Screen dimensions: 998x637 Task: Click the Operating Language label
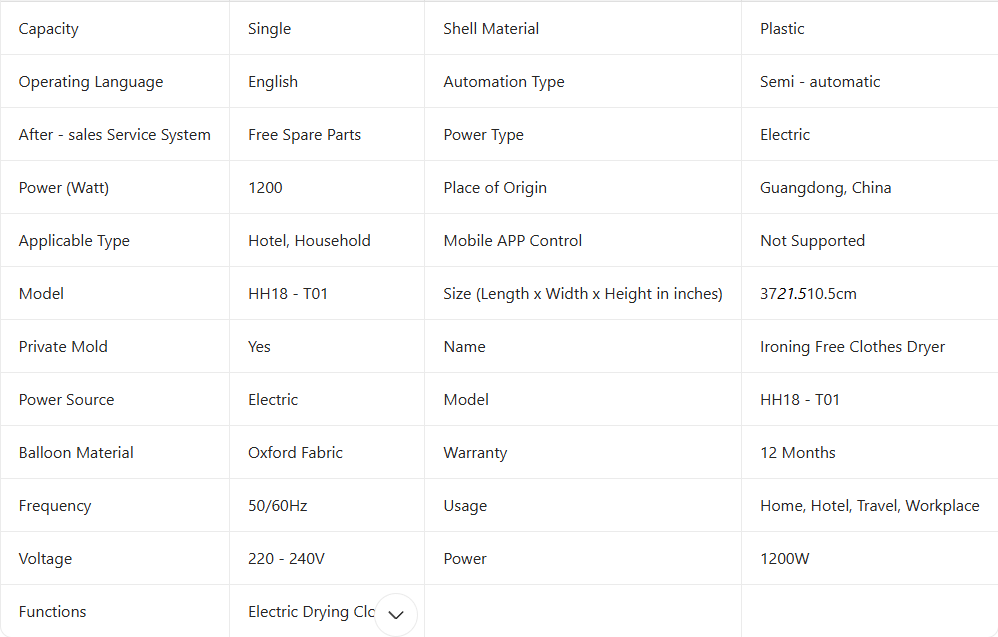91,82
